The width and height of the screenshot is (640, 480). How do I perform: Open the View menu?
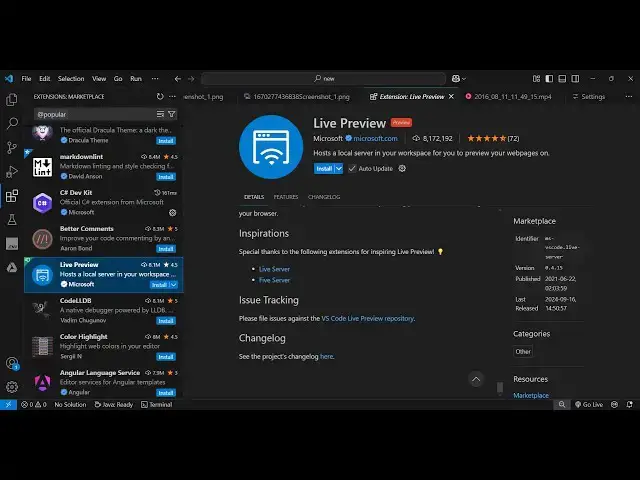[x=99, y=78]
